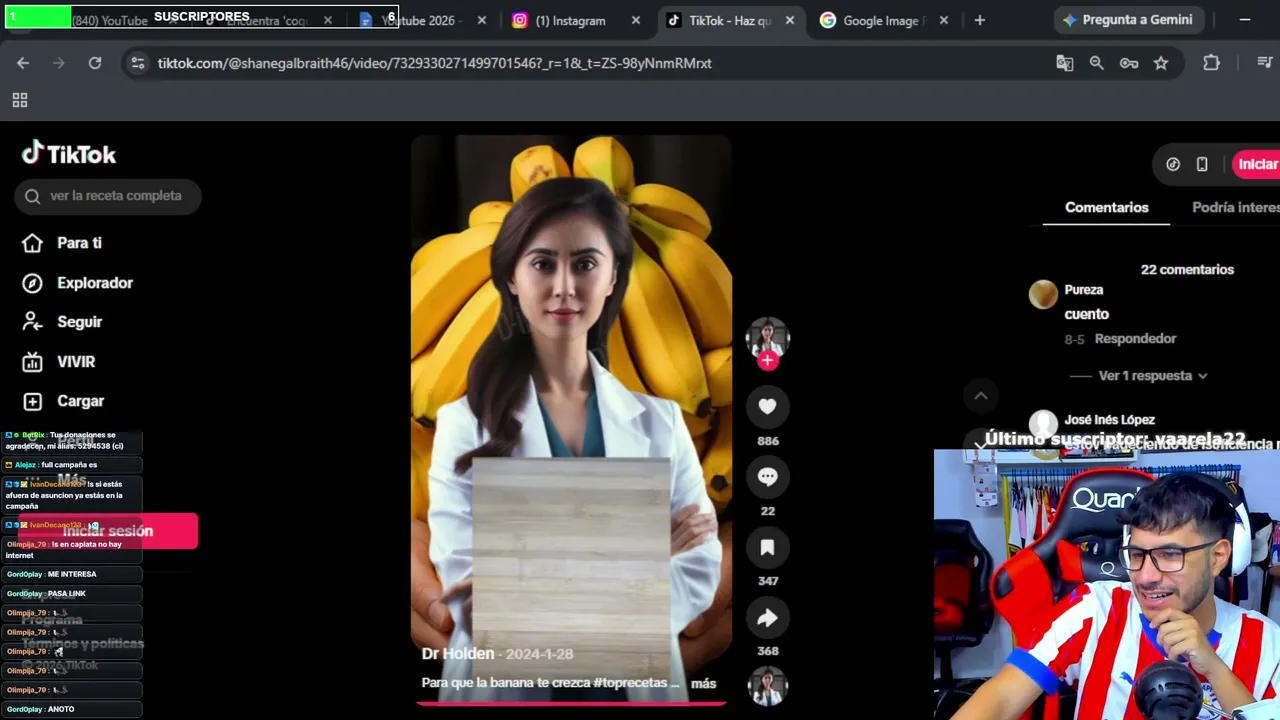The image size is (1280, 720).
Task: Go to previous video with up chevron
Action: tap(980, 396)
